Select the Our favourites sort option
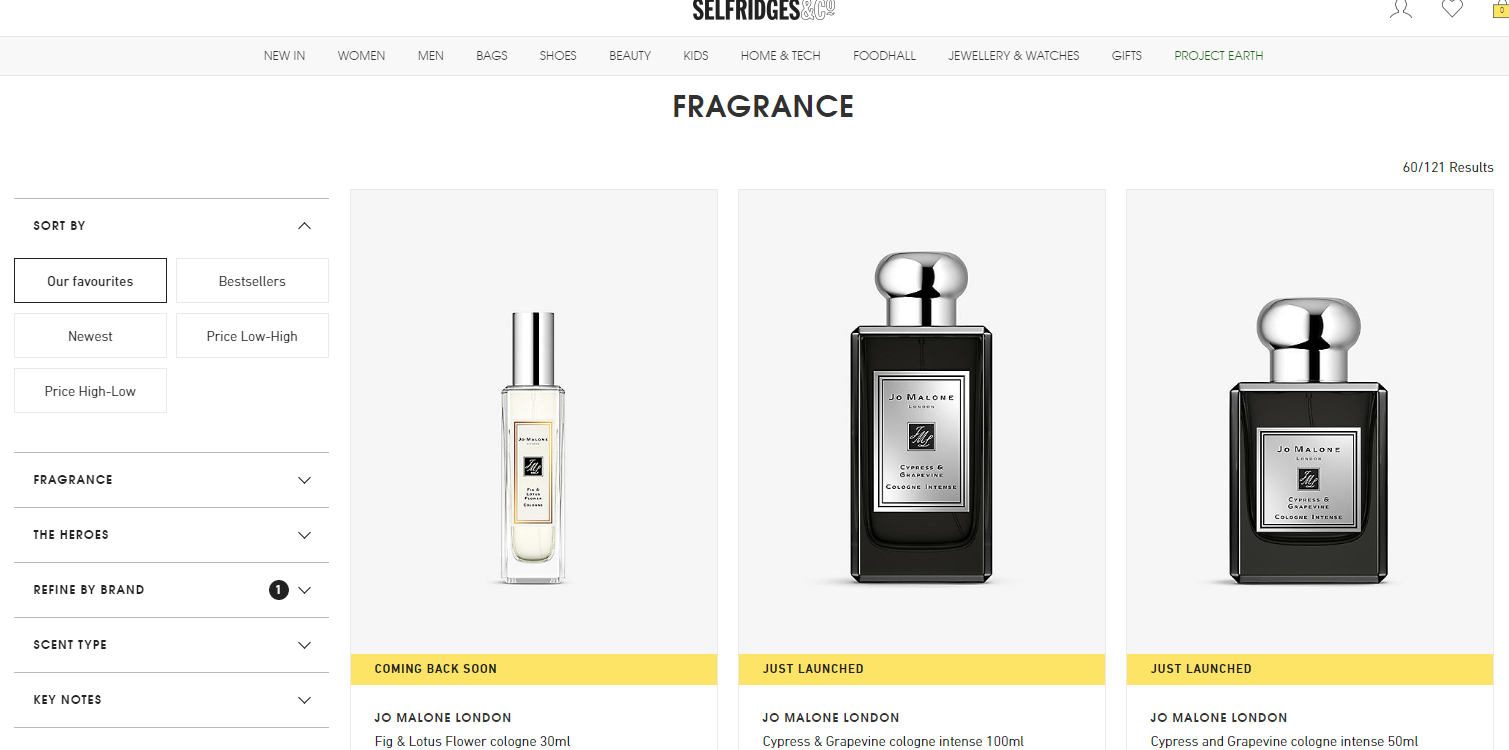The height and width of the screenshot is (750, 1509). click(x=90, y=281)
